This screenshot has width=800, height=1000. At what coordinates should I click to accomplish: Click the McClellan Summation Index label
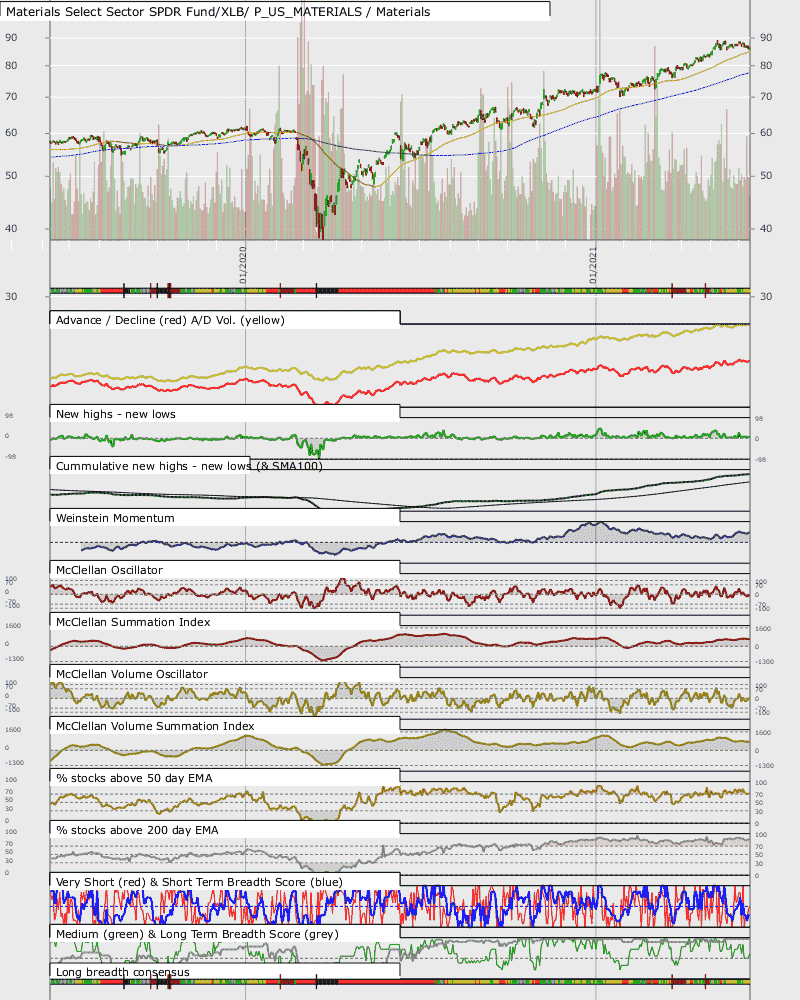point(133,622)
